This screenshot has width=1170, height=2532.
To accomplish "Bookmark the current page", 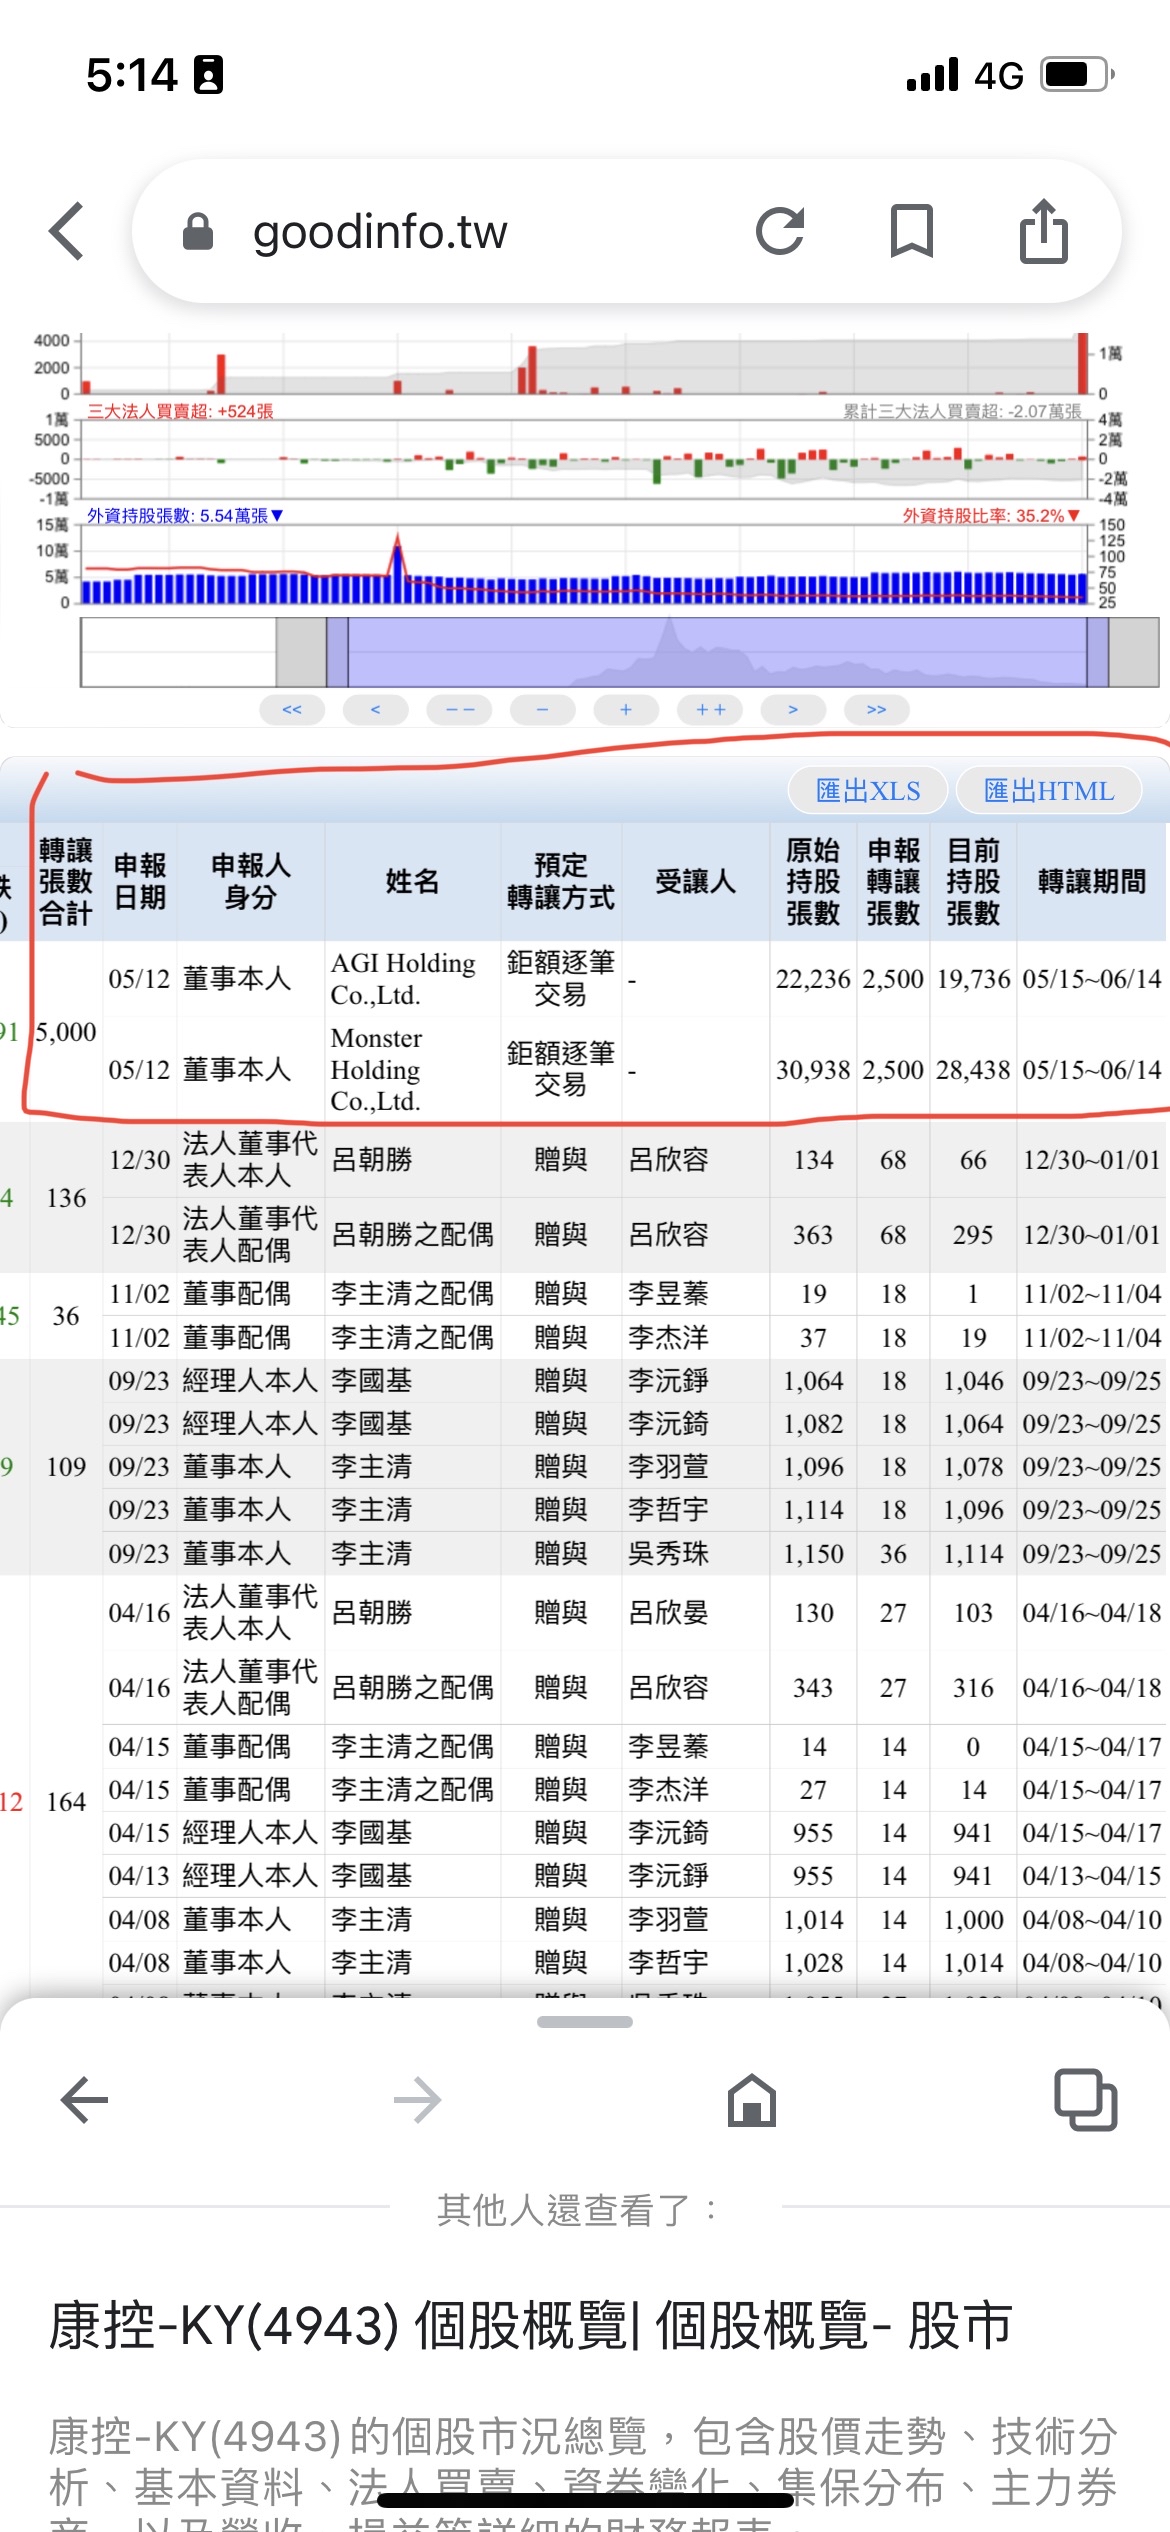I will pyautogui.click(x=911, y=232).
